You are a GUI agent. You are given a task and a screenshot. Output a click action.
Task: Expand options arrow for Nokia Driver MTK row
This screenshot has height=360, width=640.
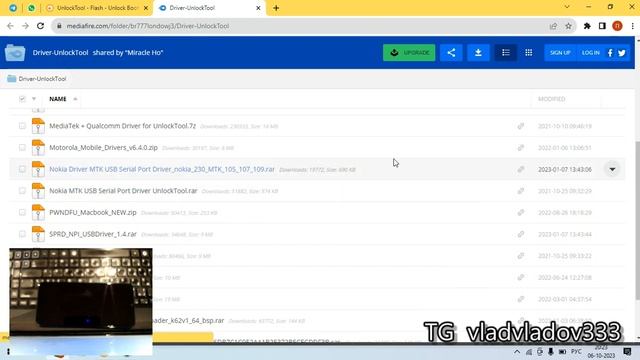tap(612, 169)
